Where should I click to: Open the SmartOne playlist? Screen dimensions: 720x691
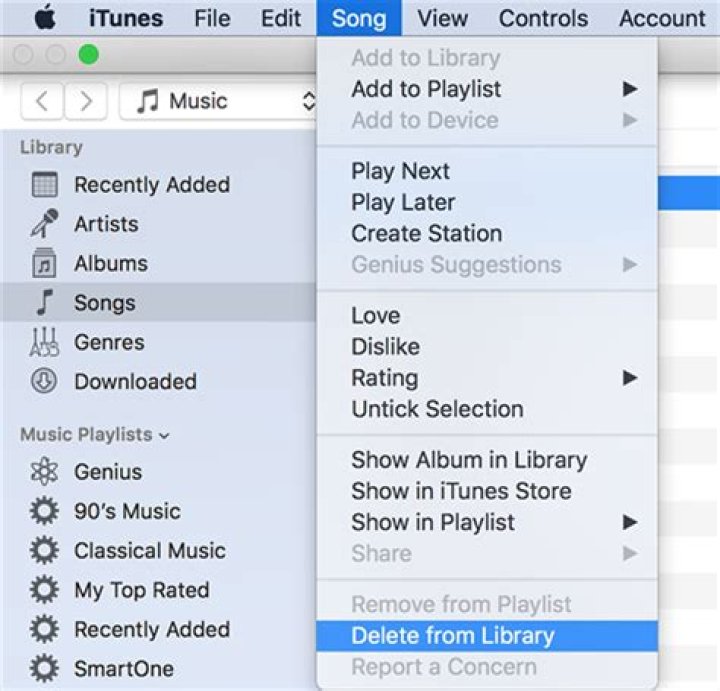(158, 669)
